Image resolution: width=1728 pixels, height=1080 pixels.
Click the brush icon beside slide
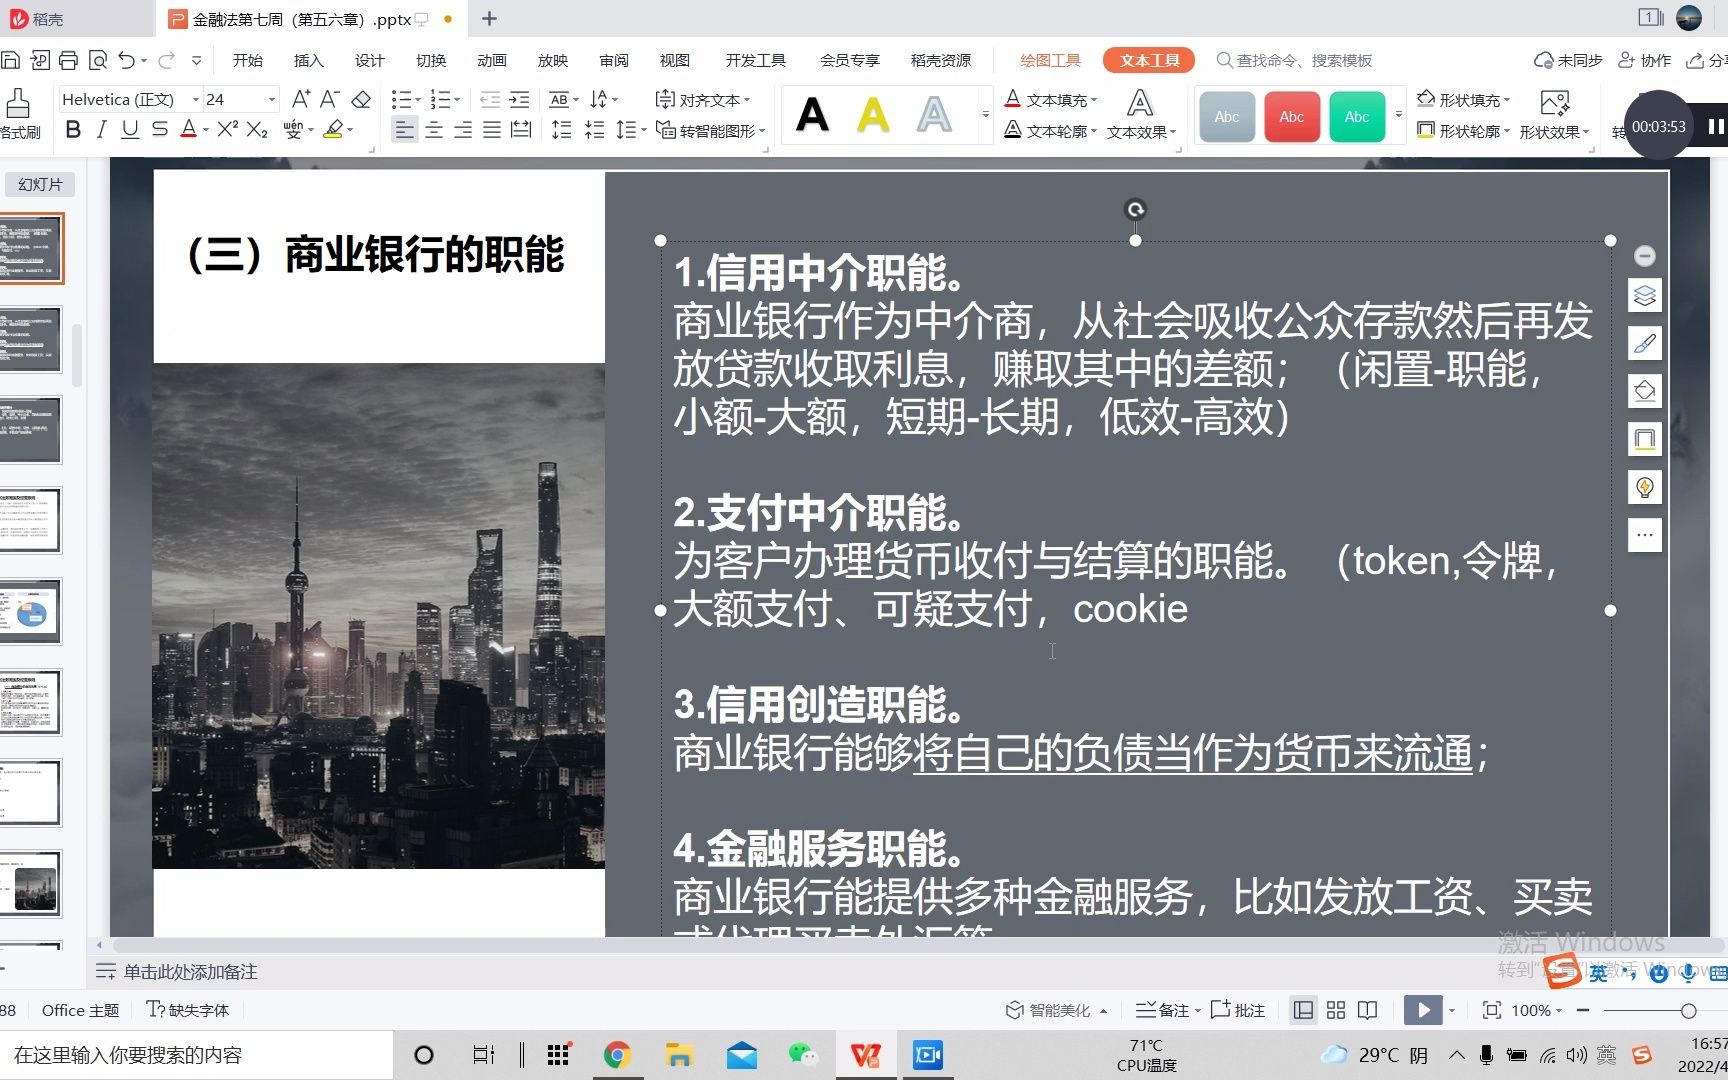point(1645,344)
